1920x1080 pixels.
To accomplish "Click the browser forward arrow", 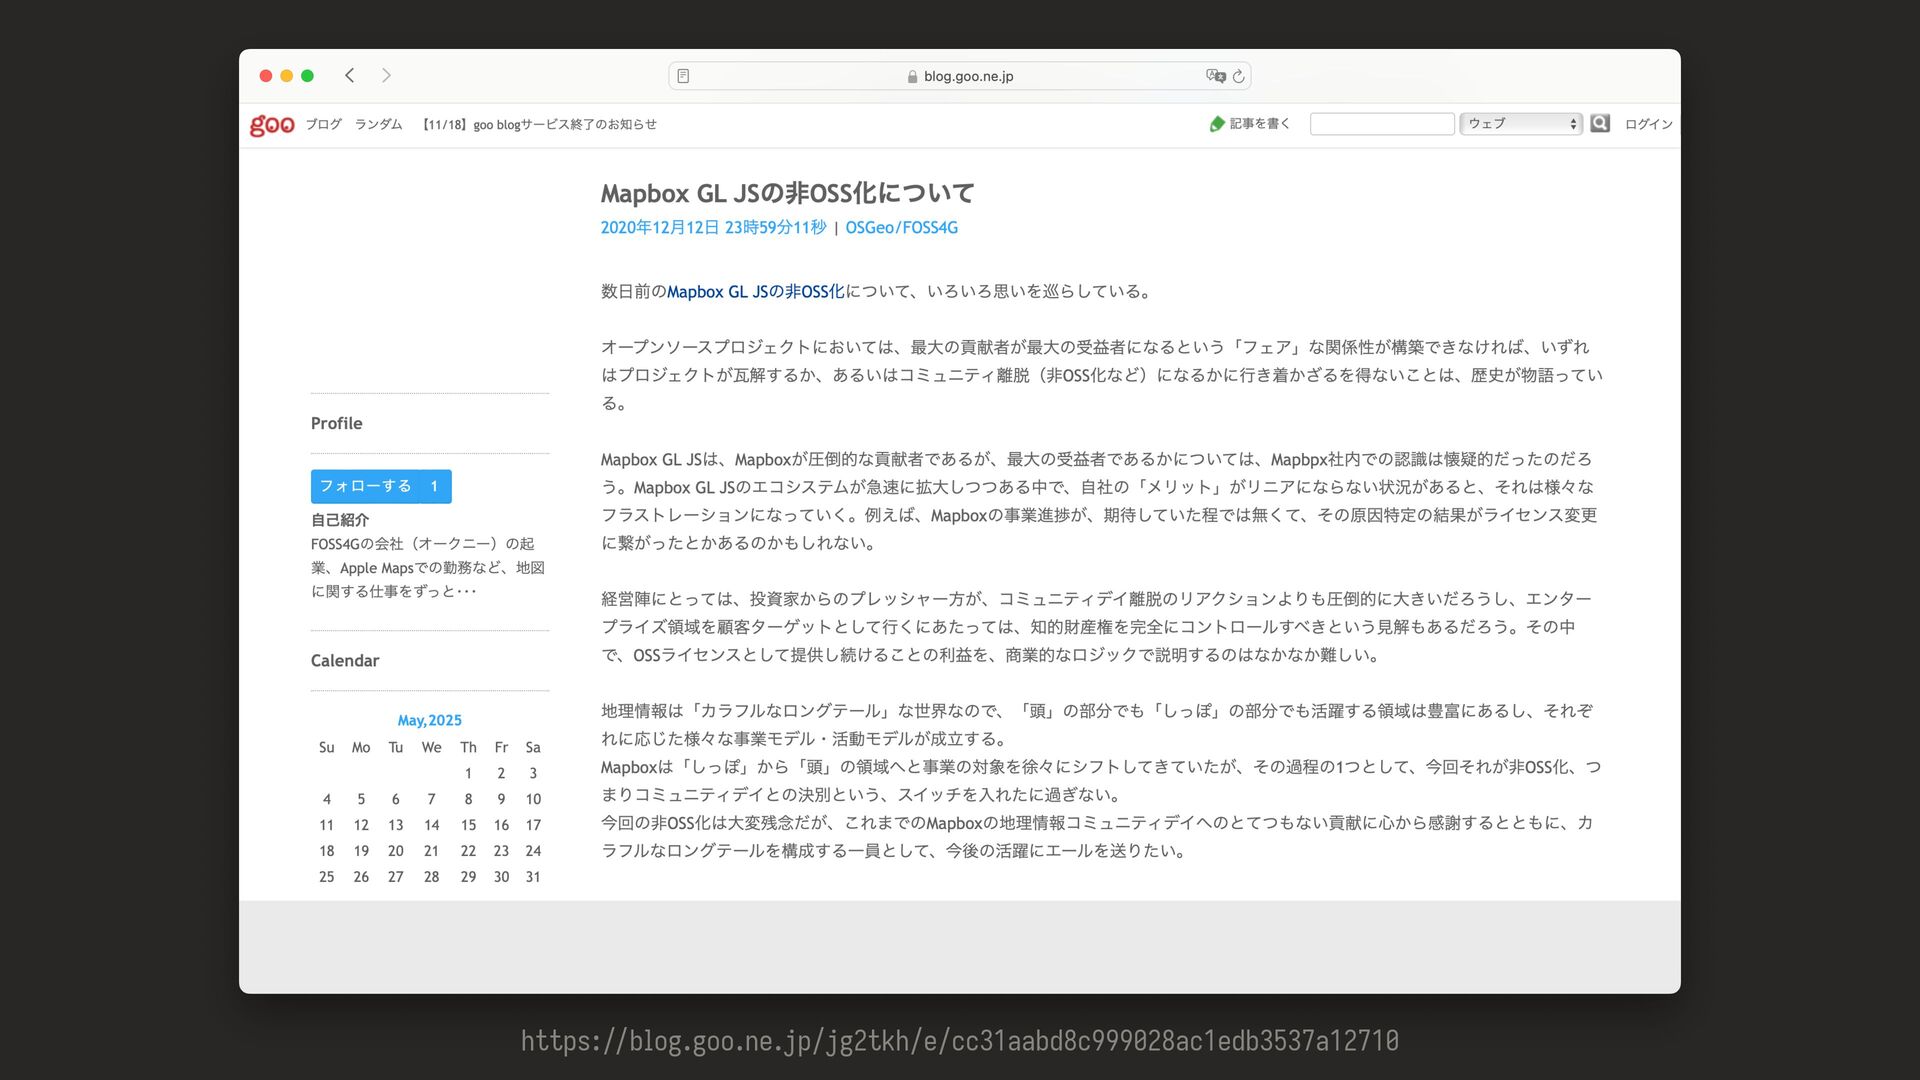I will pyautogui.click(x=386, y=76).
